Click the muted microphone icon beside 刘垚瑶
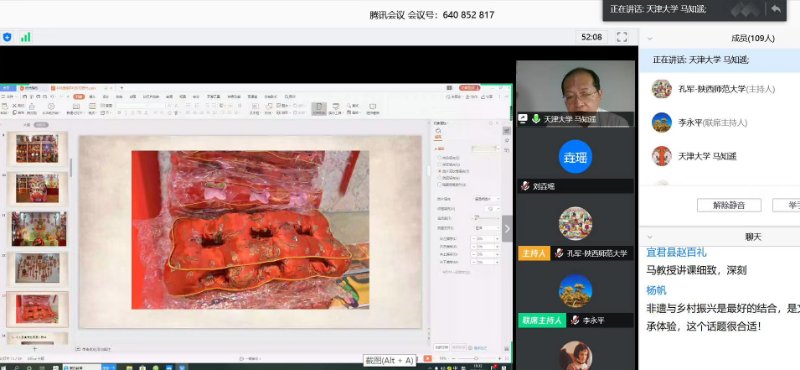The width and height of the screenshot is (800, 370). [x=525, y=186]
